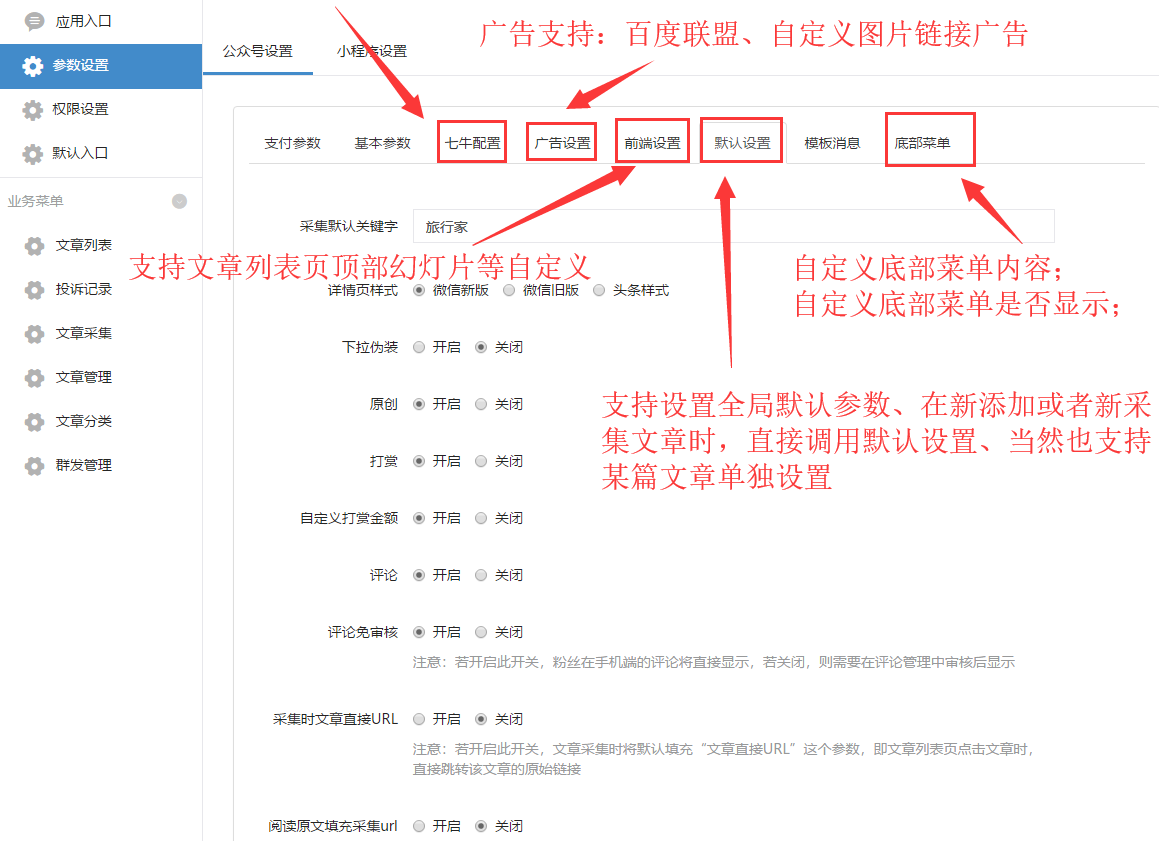Click the gear icon beside 群发管理
The image size is (1159, 841).
35,466
